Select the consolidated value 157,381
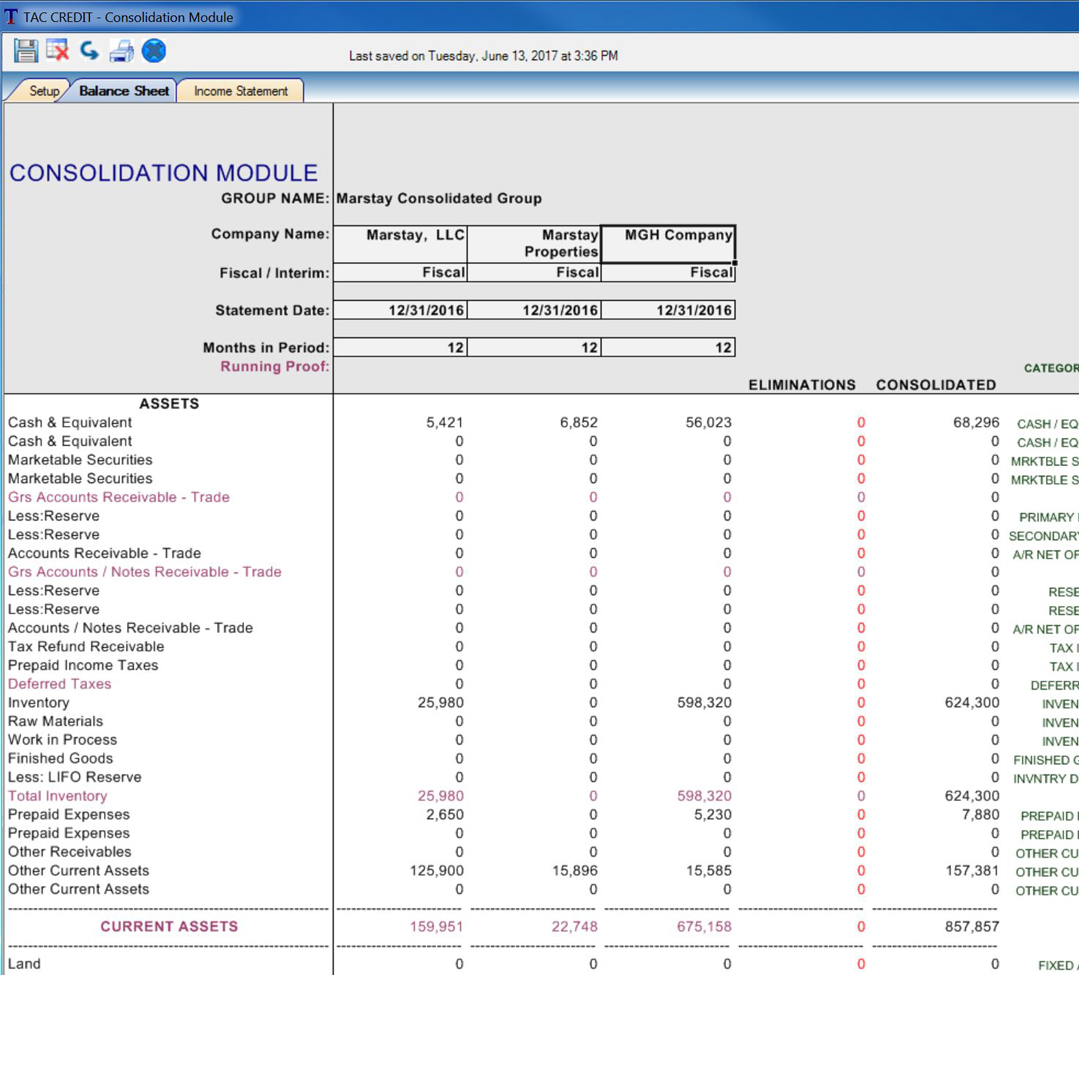 973,870
